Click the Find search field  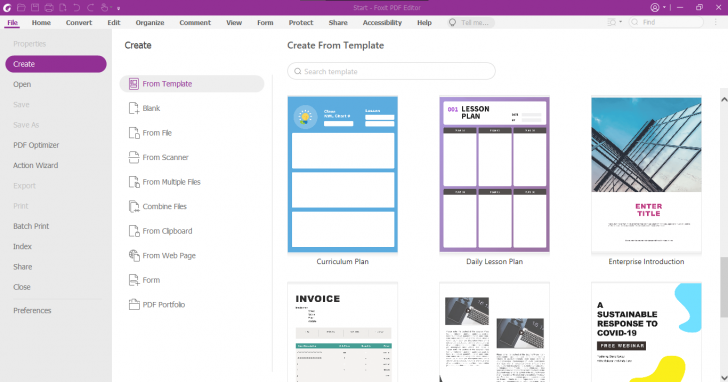coord(666,22)
